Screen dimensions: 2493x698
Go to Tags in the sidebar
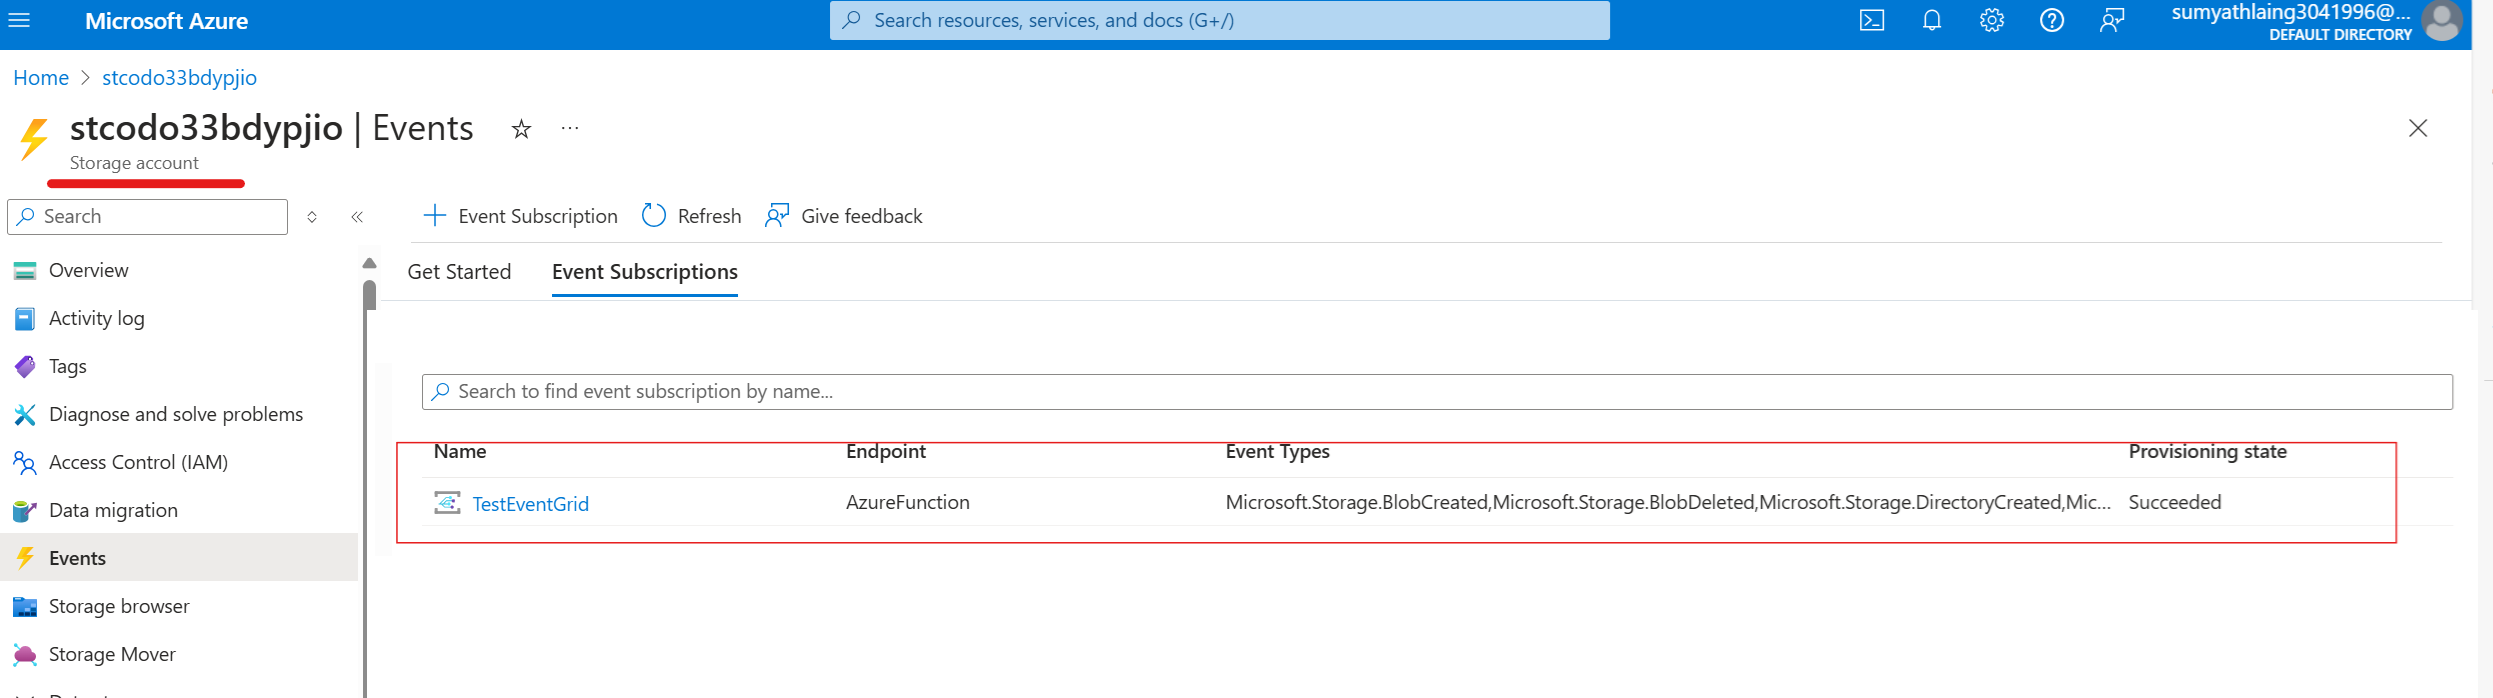coord(68,366)
